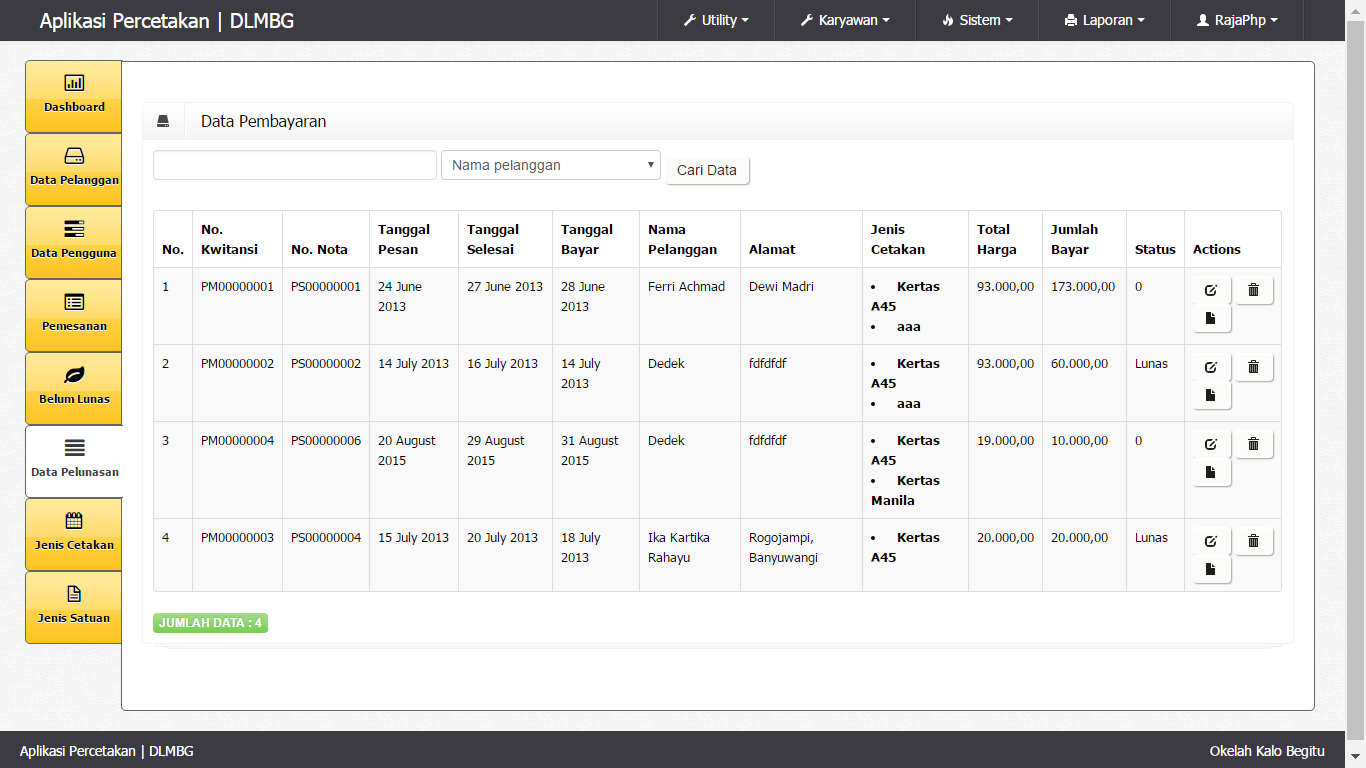Open document icon for receipt PM00000004
This screenshot has height=768, width=1366.
click(x=1211, y=472)
